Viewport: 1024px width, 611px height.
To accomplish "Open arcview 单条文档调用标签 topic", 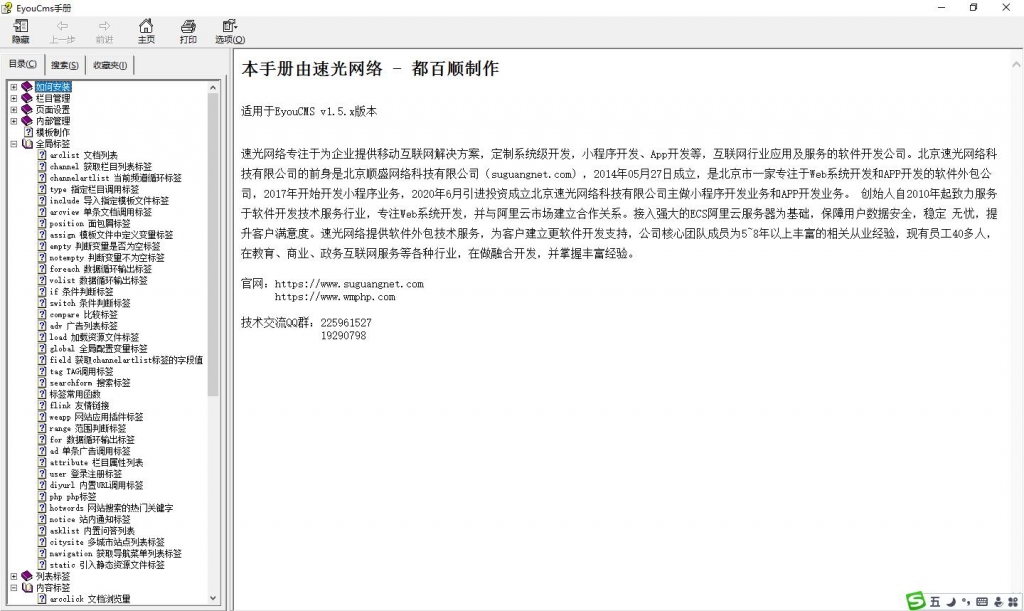I will tap(101, 212).
